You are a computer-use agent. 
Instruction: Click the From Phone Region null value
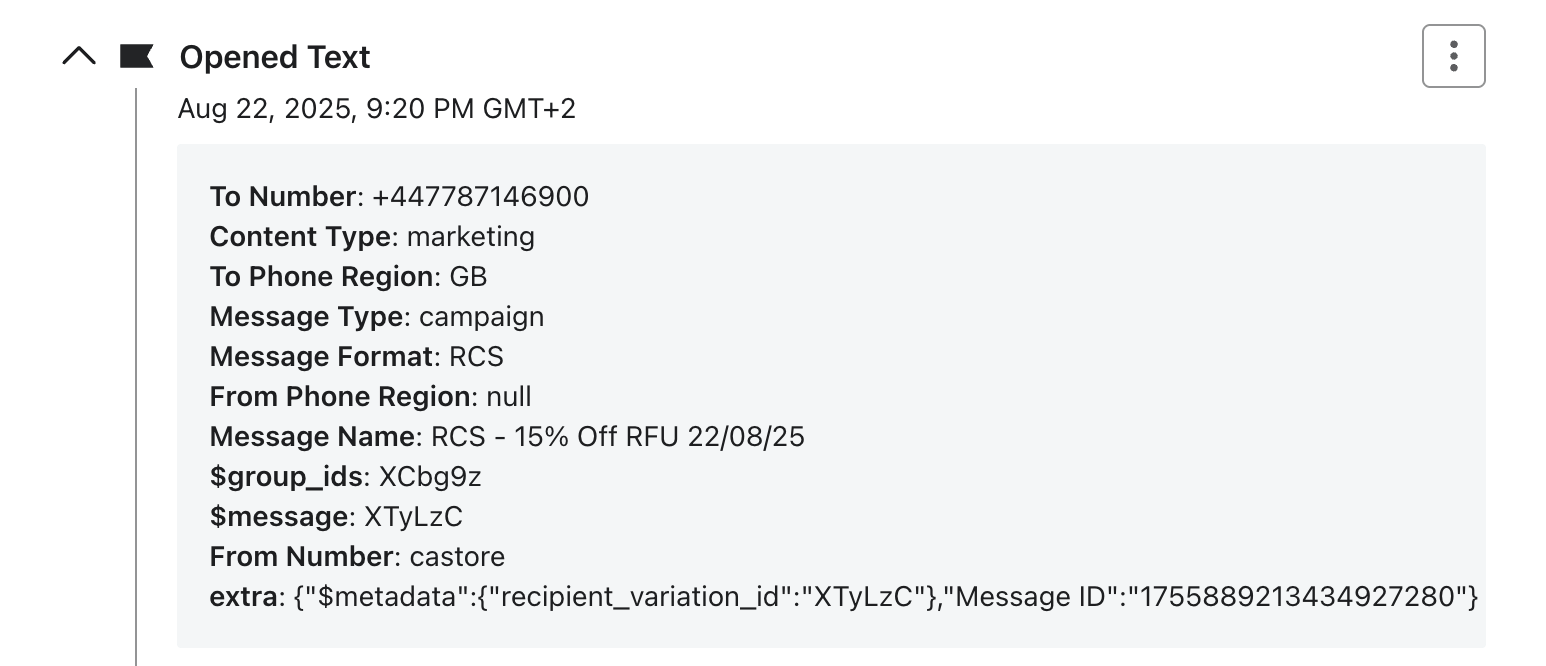click(x=509, y=397)
